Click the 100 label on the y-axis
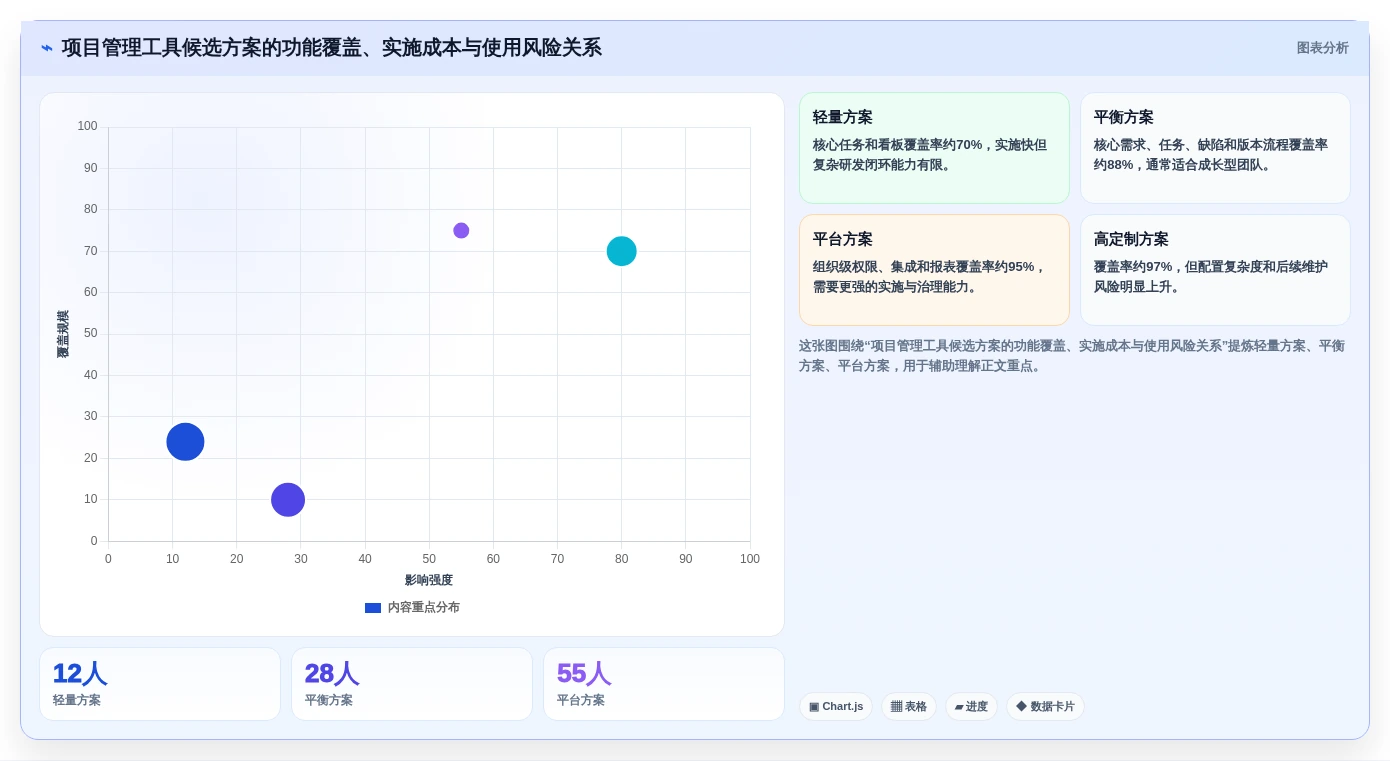Screen dimensions: 1390x761 click(x=88, y=127)
